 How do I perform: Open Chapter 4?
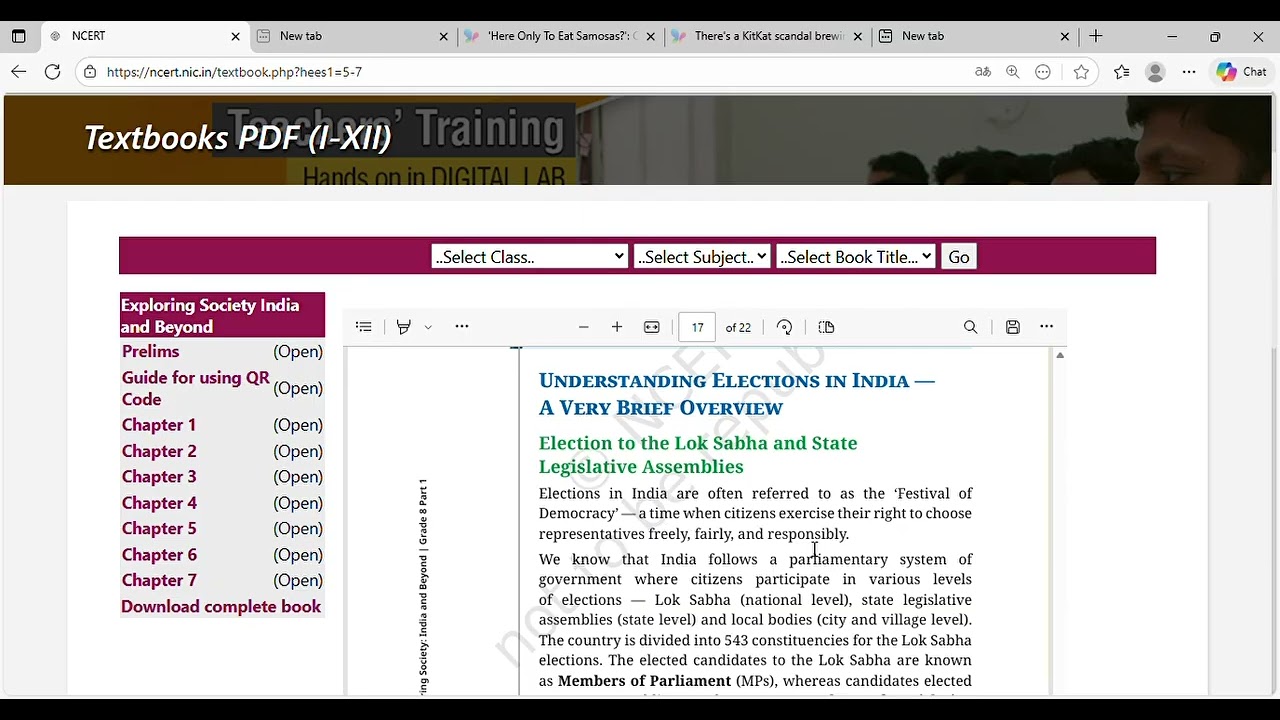point(159,503)
